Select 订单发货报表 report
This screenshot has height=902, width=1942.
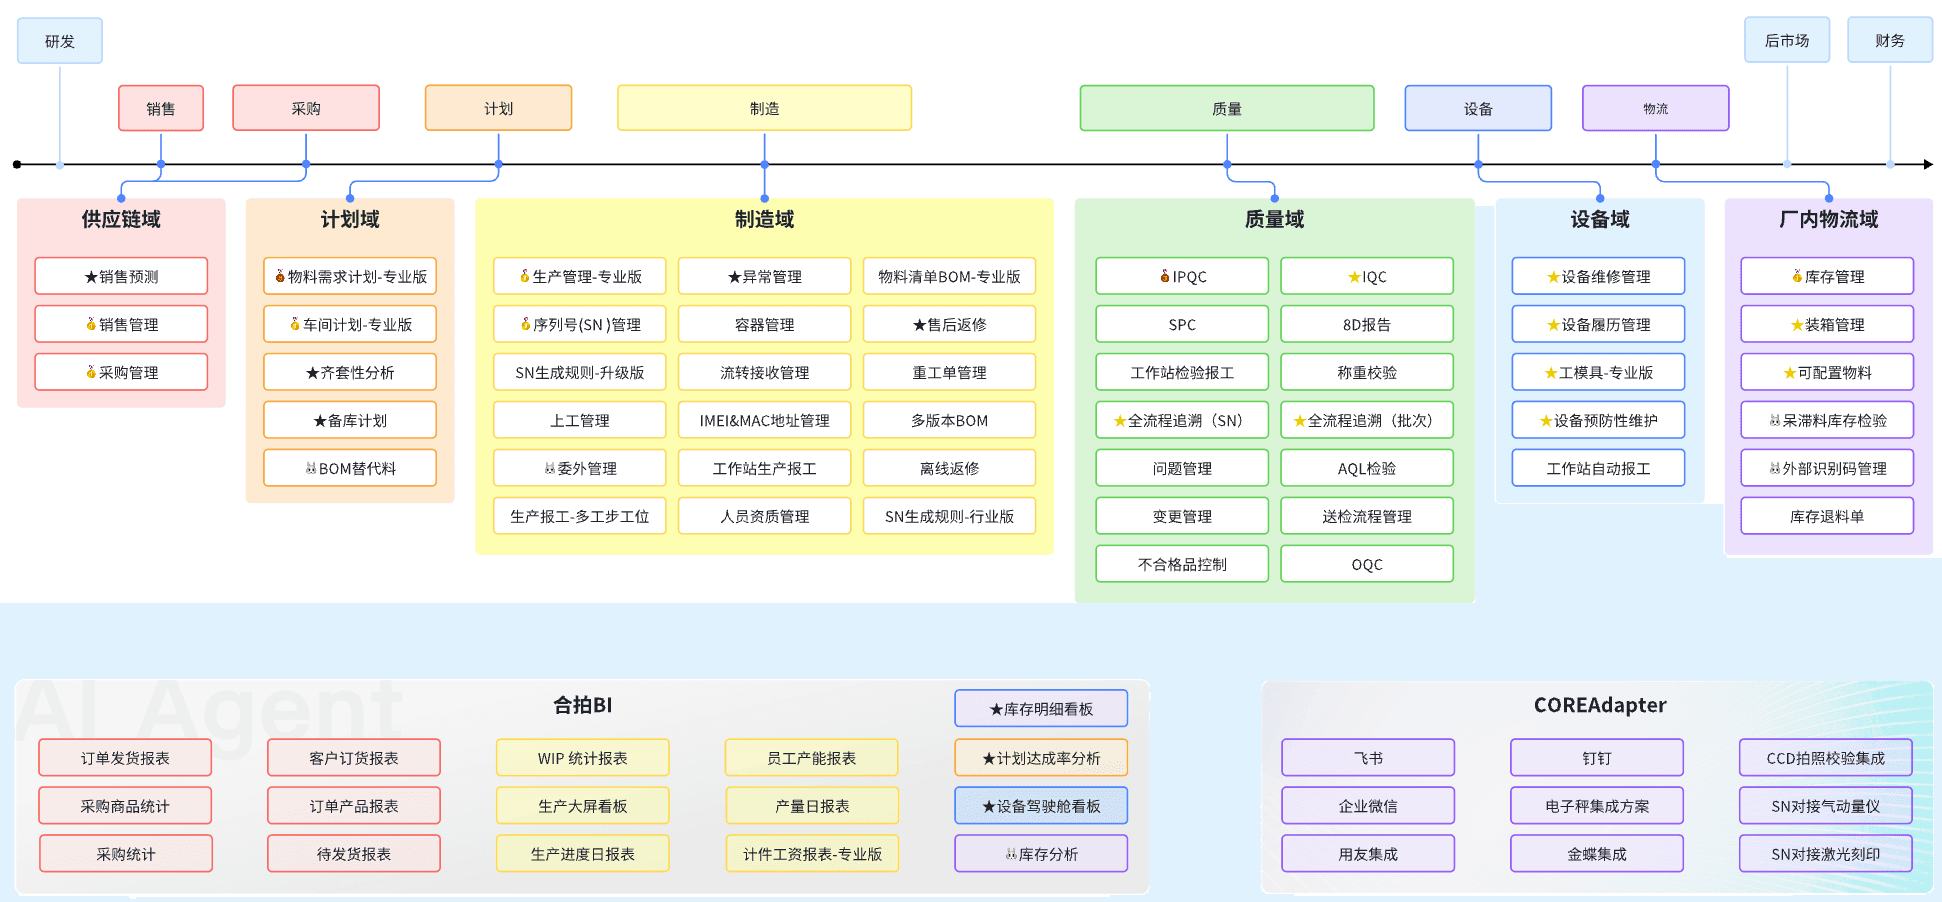[125, 758]
